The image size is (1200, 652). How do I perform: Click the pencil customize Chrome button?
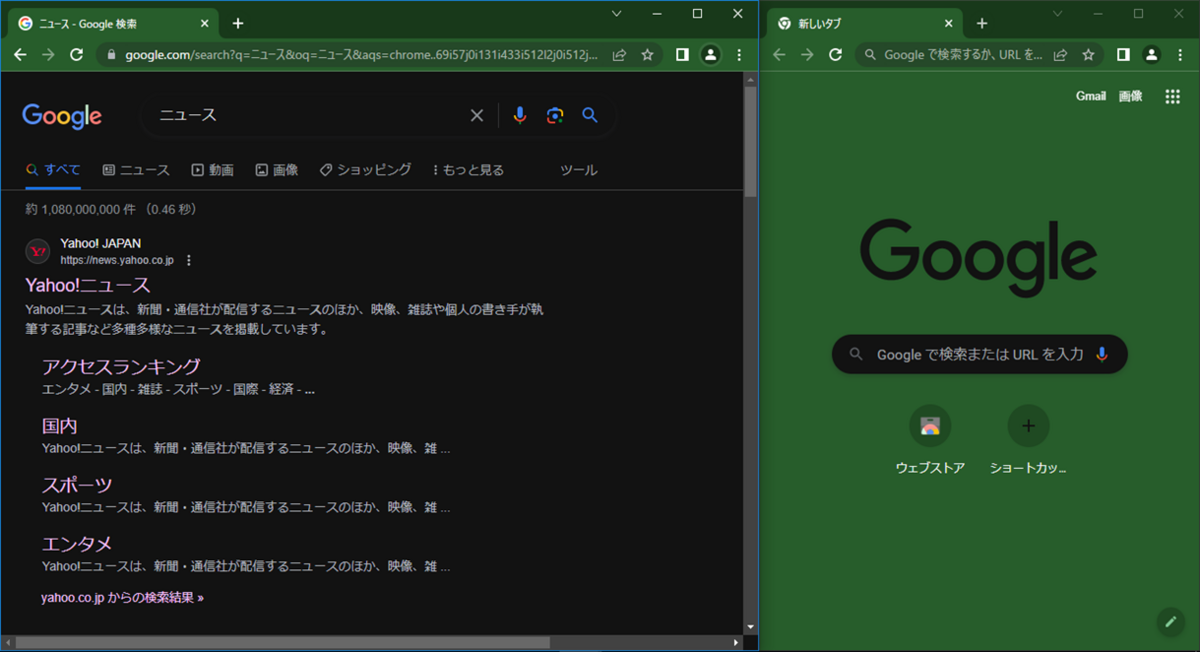click(1170, 622)
